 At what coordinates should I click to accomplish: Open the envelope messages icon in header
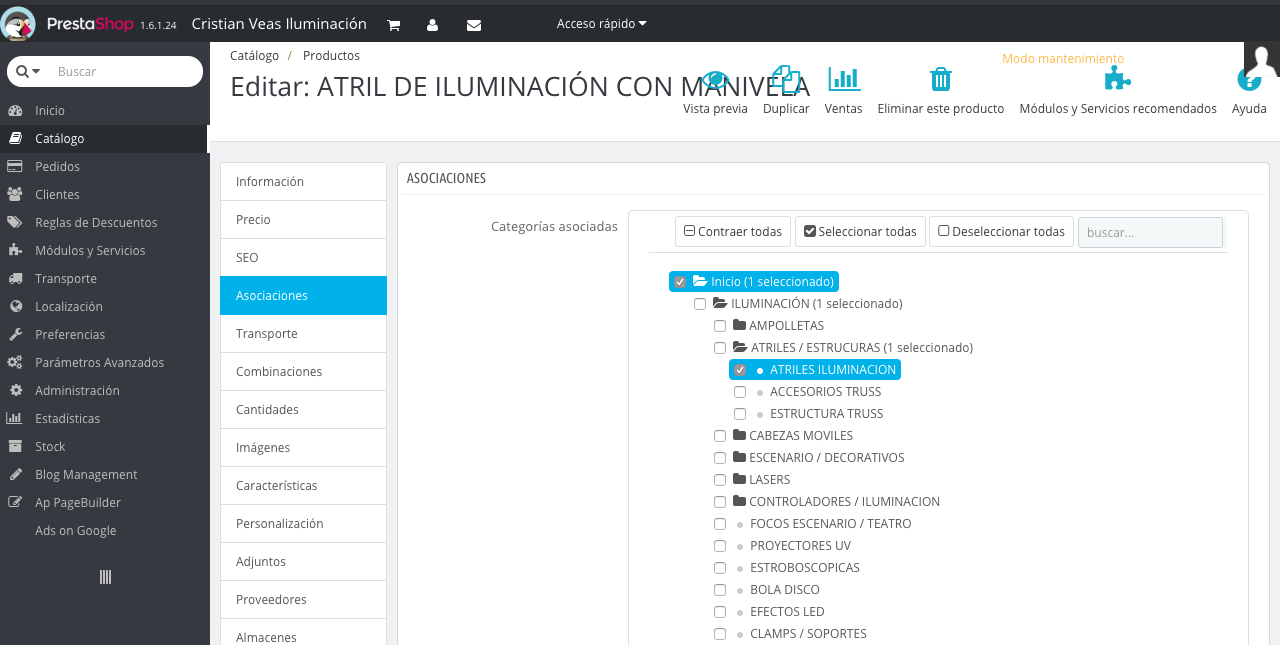474,24
